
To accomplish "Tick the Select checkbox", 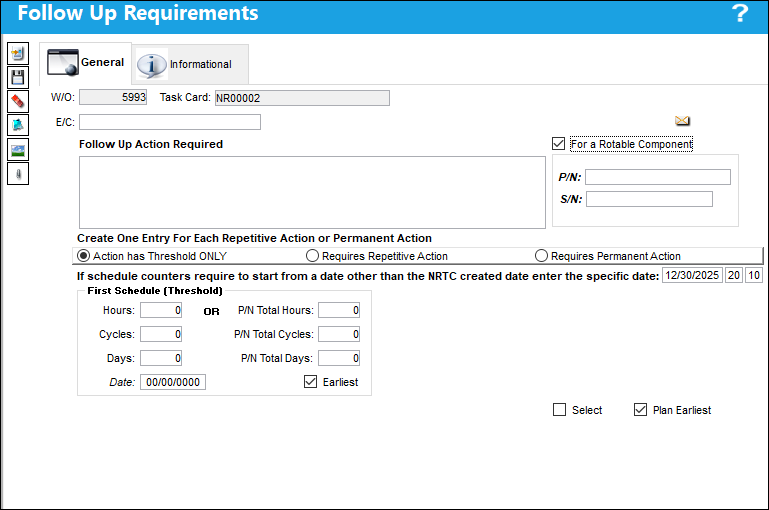I will 559,409.
